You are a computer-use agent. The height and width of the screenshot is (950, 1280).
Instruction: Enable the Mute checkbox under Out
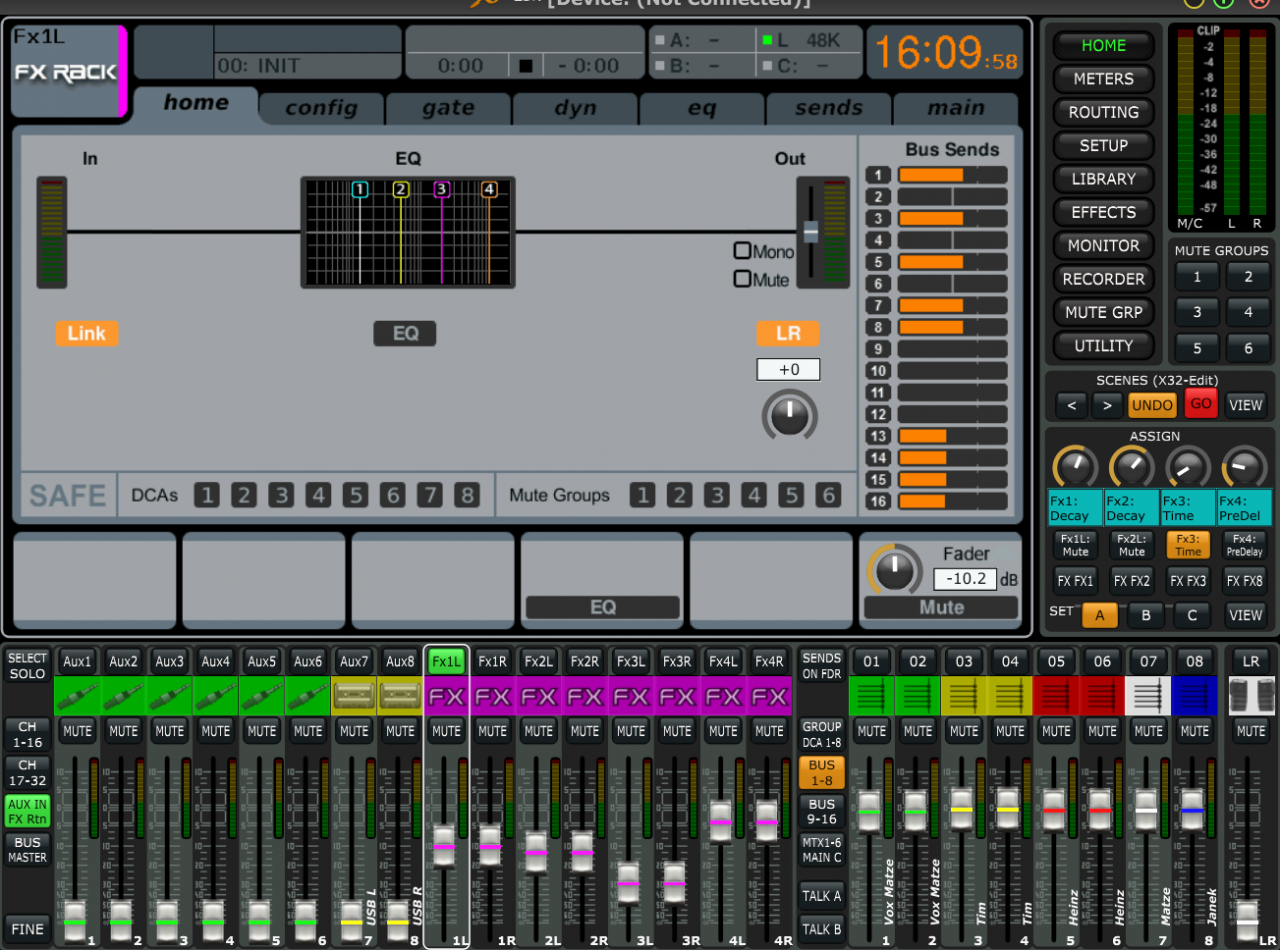[x=742, y=279]
